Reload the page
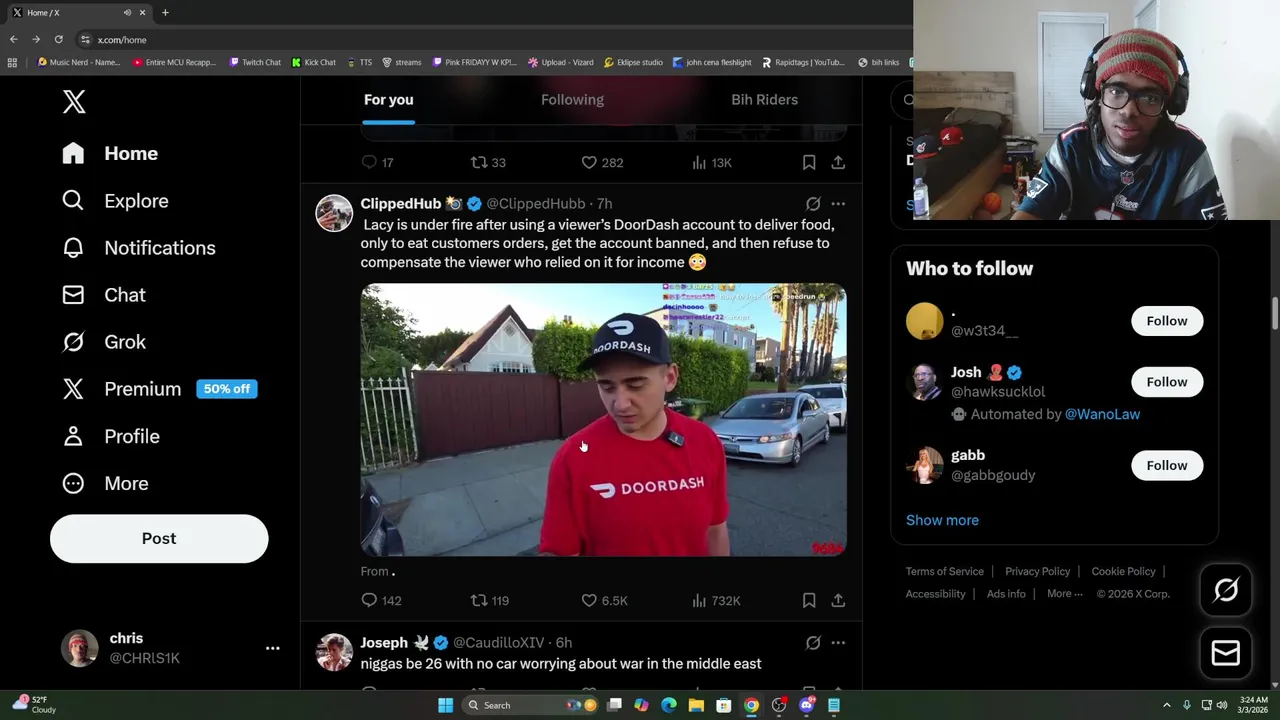The width and height of the screenshot is (1280, 720). 58,39
